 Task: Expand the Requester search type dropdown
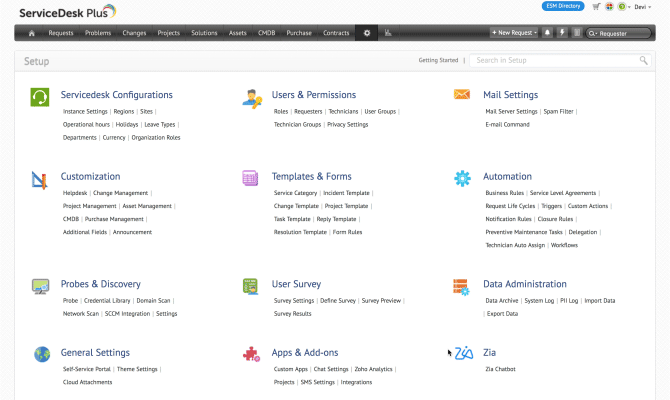tap(594, 33)
